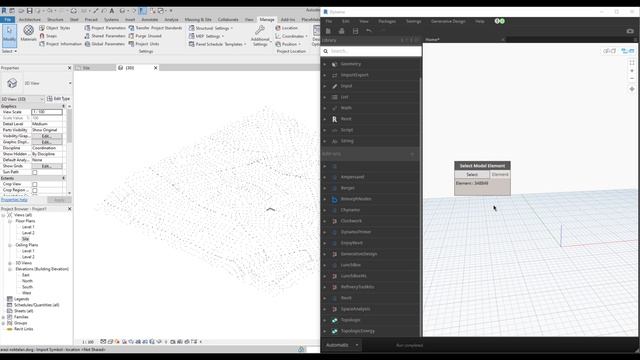Click Select button on Select Model Element node
This screenshot has height=360, width=640.
coord(472,174)
